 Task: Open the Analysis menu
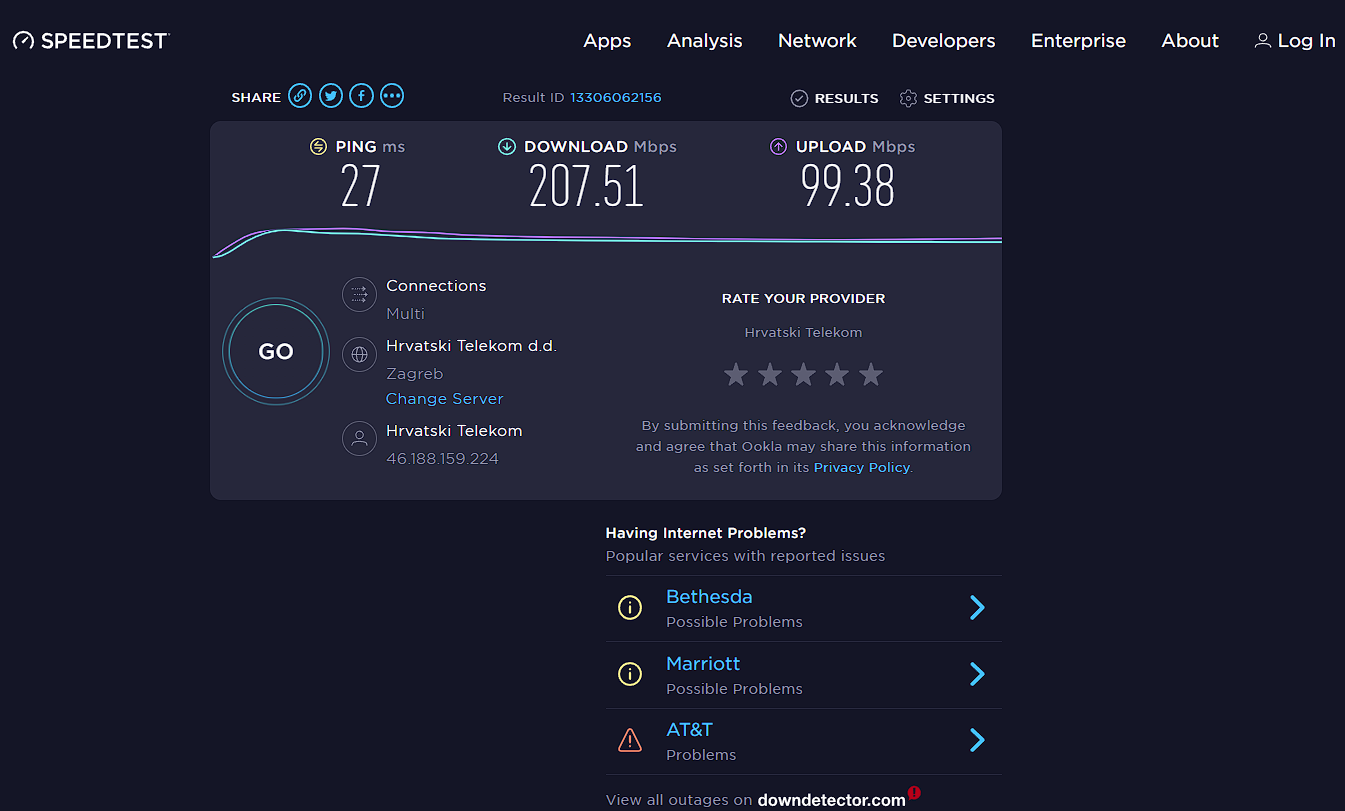tap(704, 41)
